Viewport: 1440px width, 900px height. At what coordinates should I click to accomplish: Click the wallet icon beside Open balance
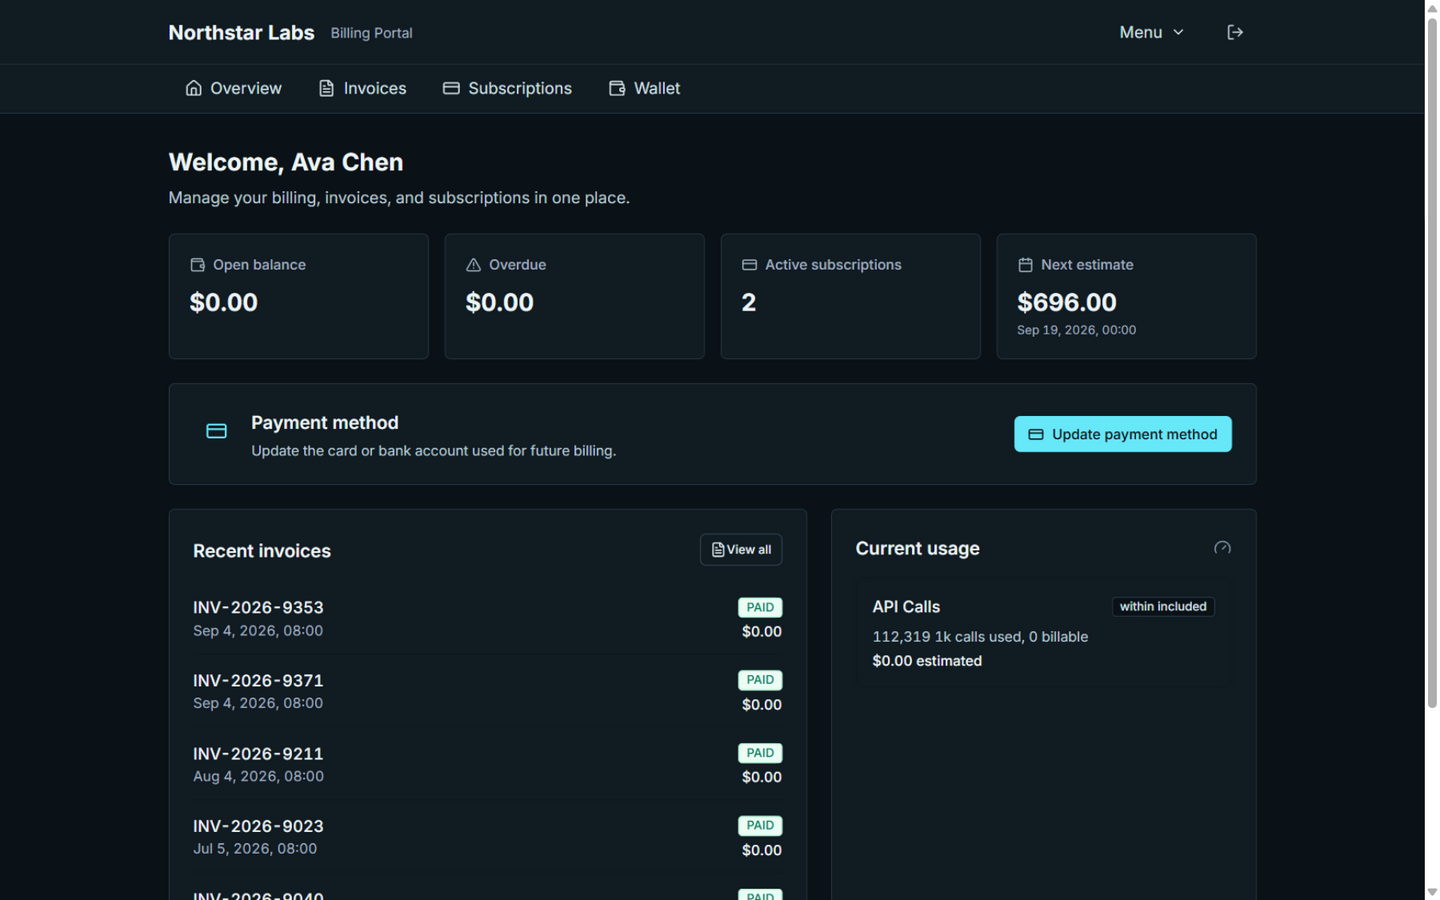(197, 265)
